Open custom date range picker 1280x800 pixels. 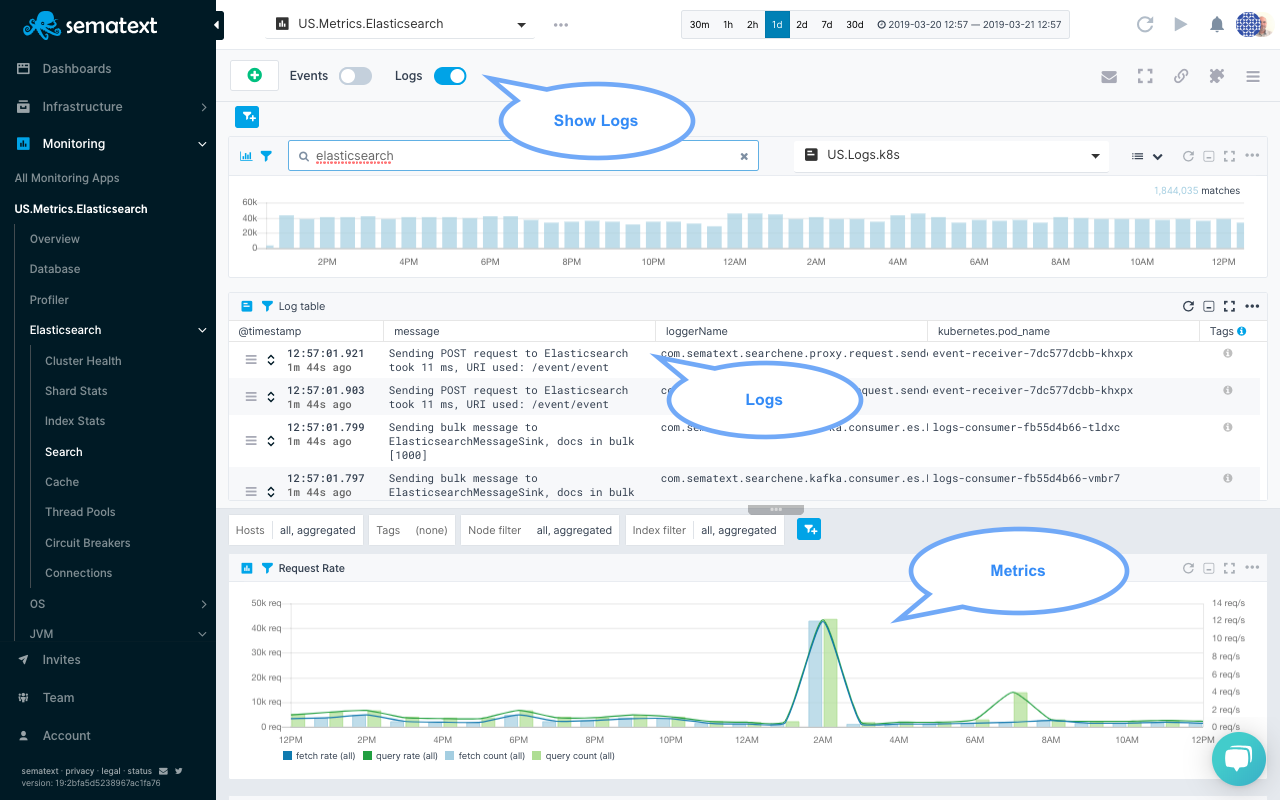tap(969, 24)
